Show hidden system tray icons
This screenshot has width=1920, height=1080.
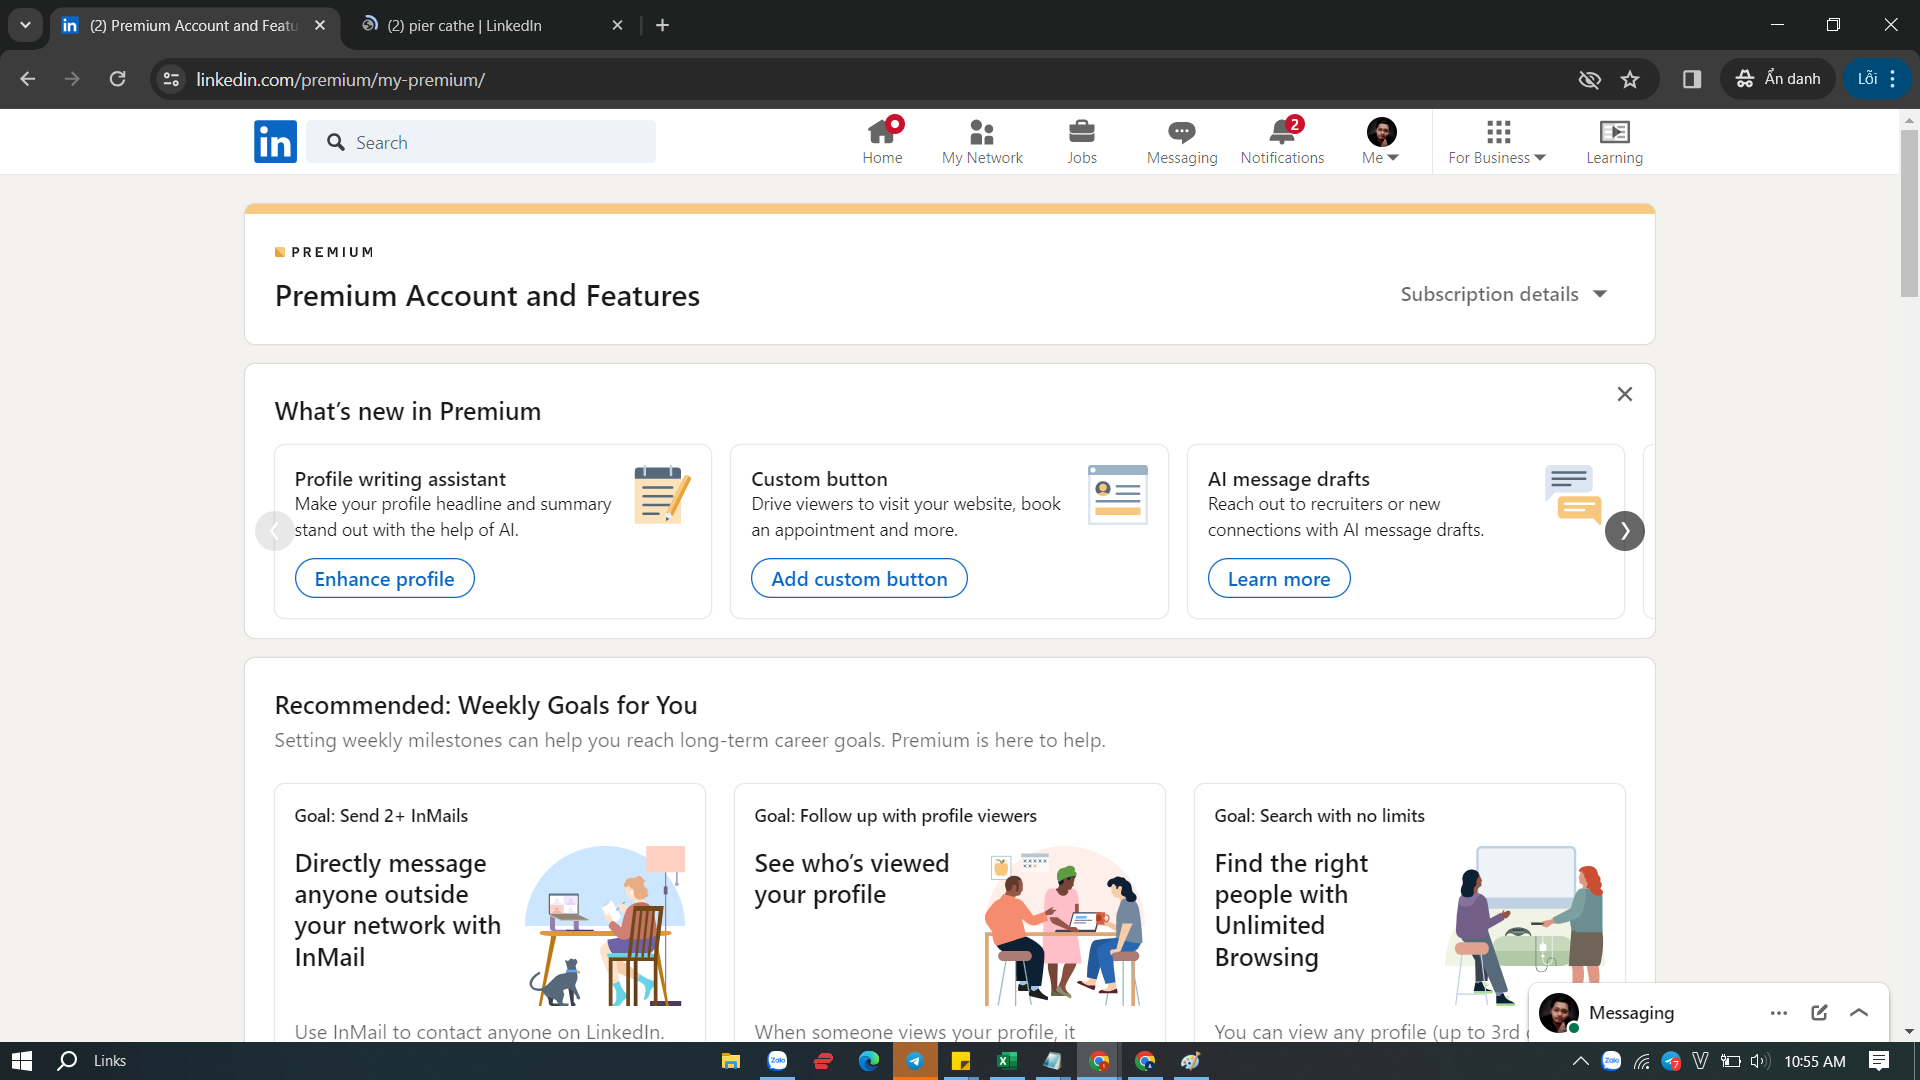[x=1580, y=1061]
